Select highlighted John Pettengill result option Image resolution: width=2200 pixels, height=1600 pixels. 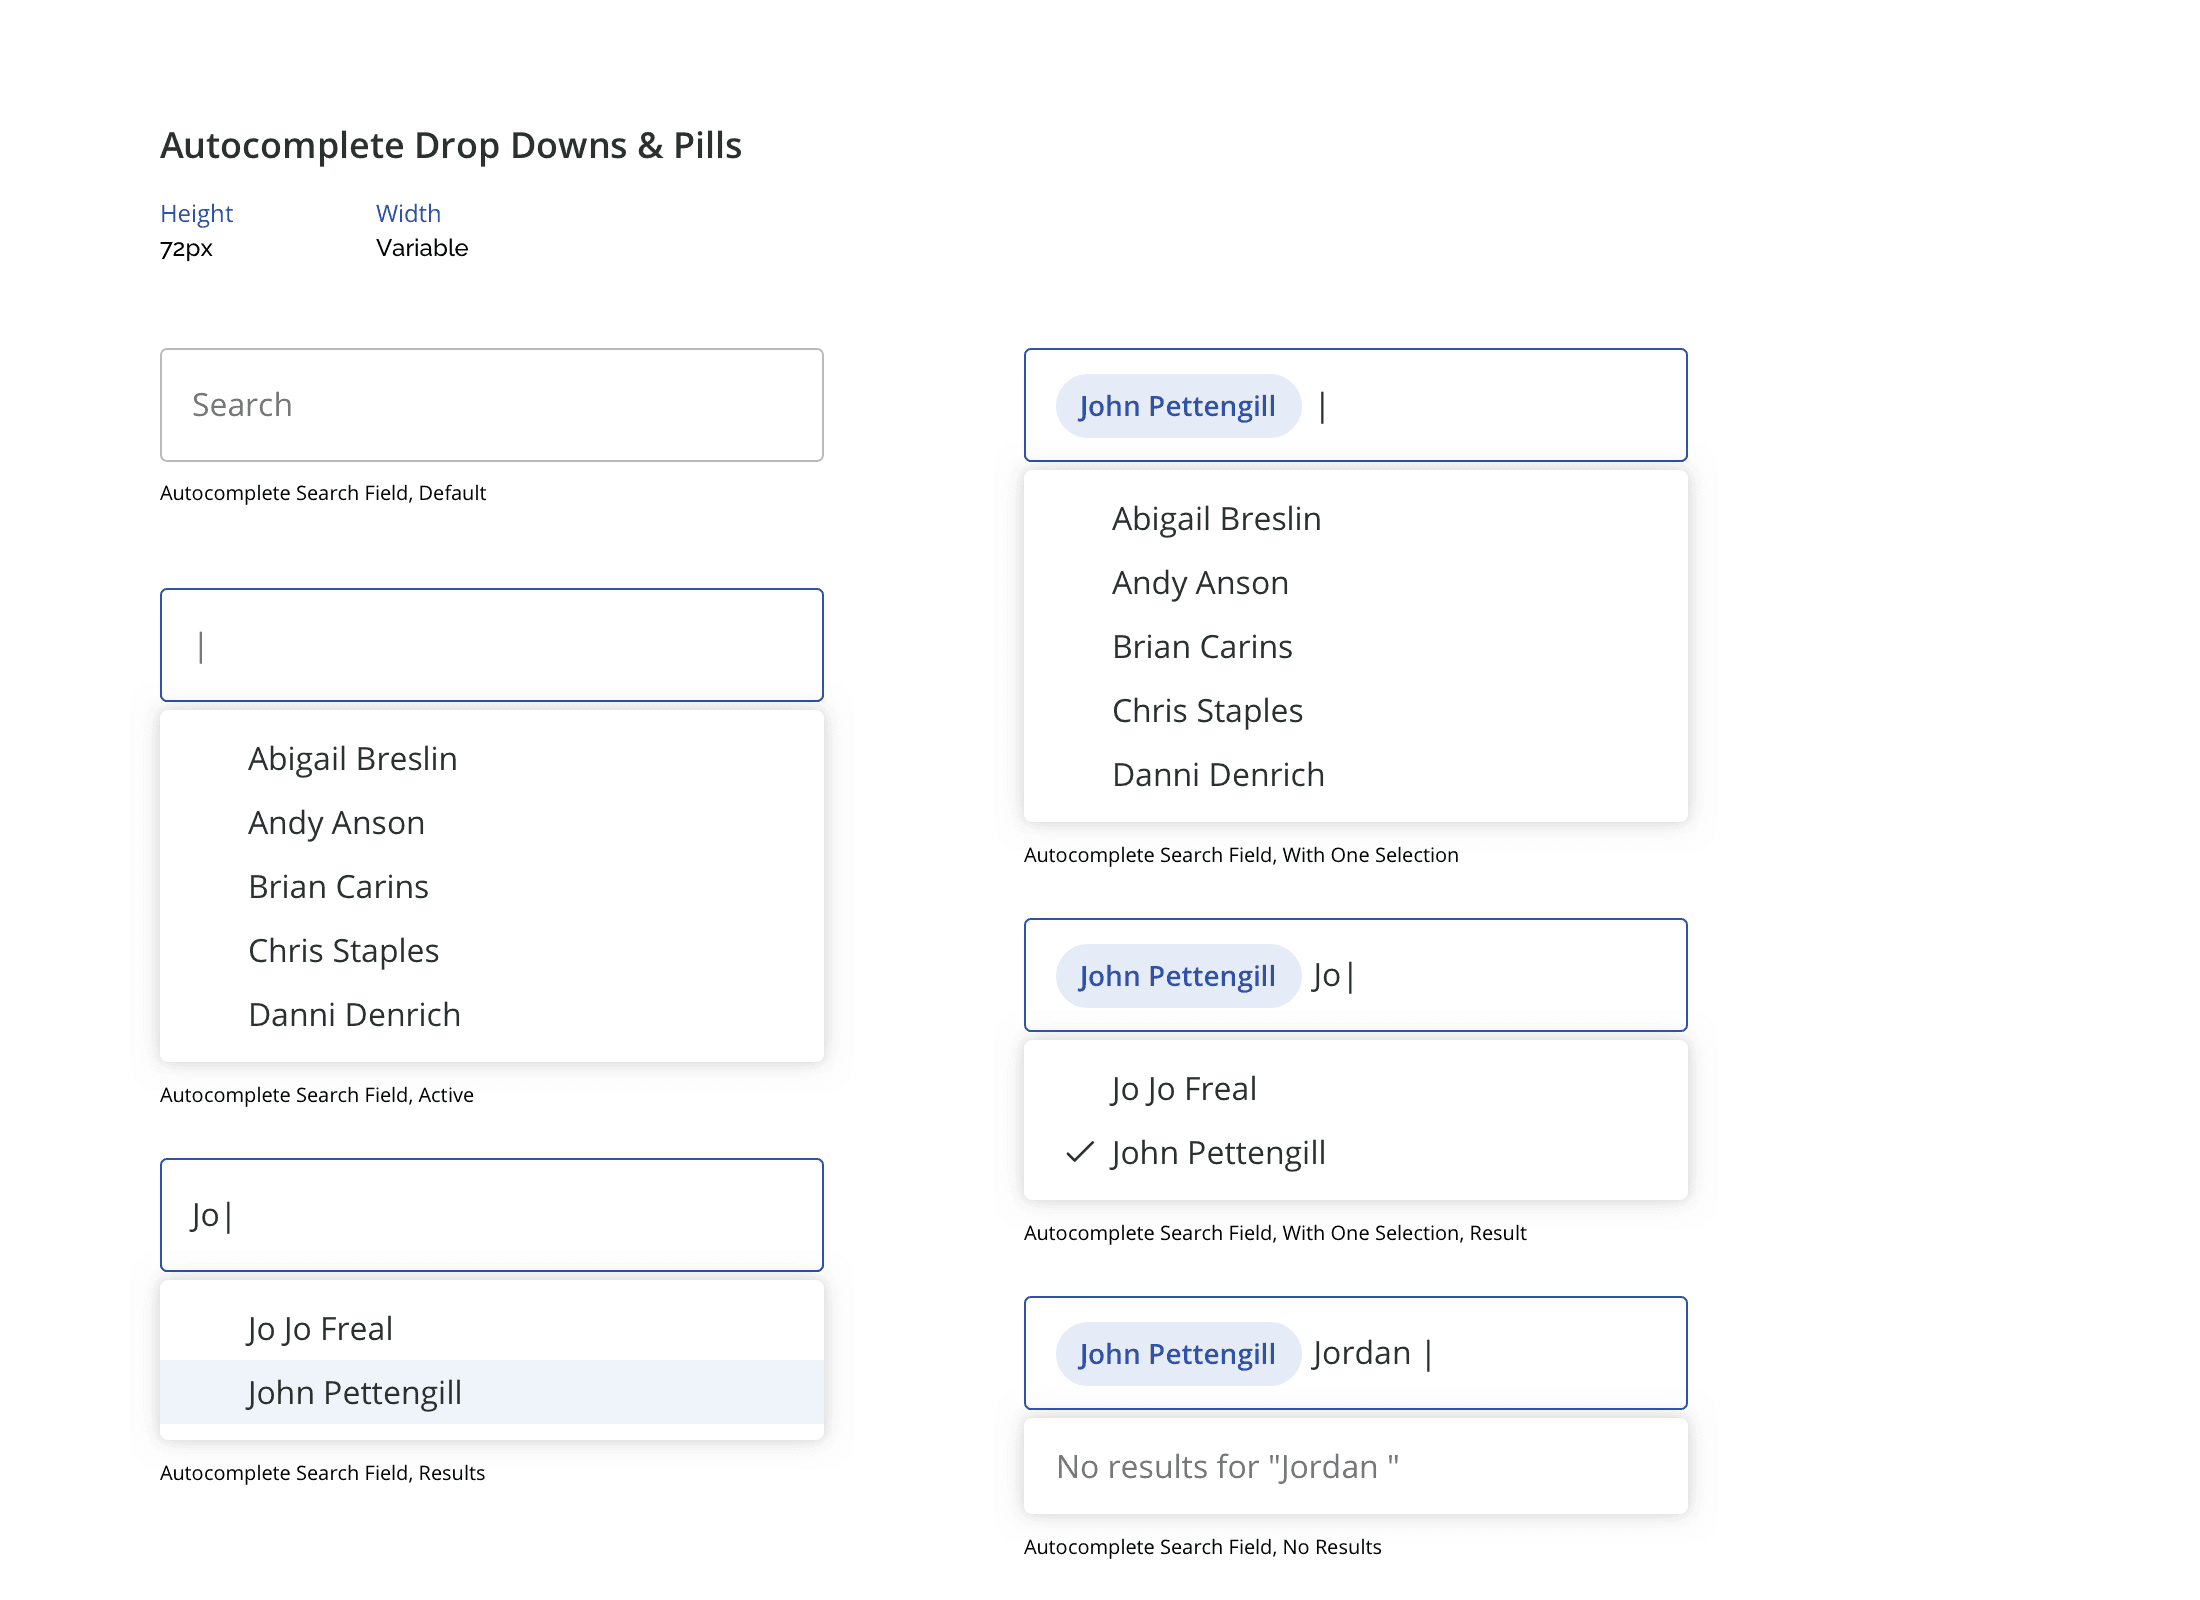point(354,1392)
